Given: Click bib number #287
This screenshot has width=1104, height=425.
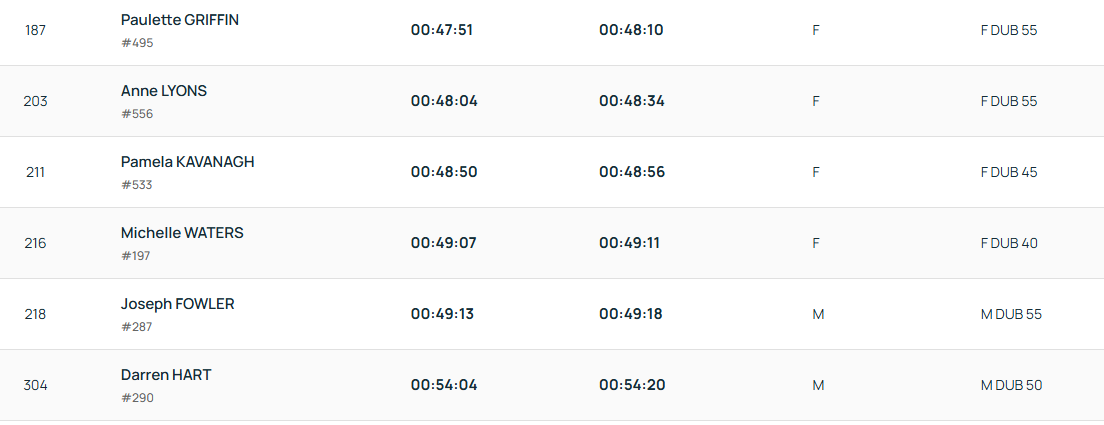Looking at the screenshot, I should tap(137, 327).
